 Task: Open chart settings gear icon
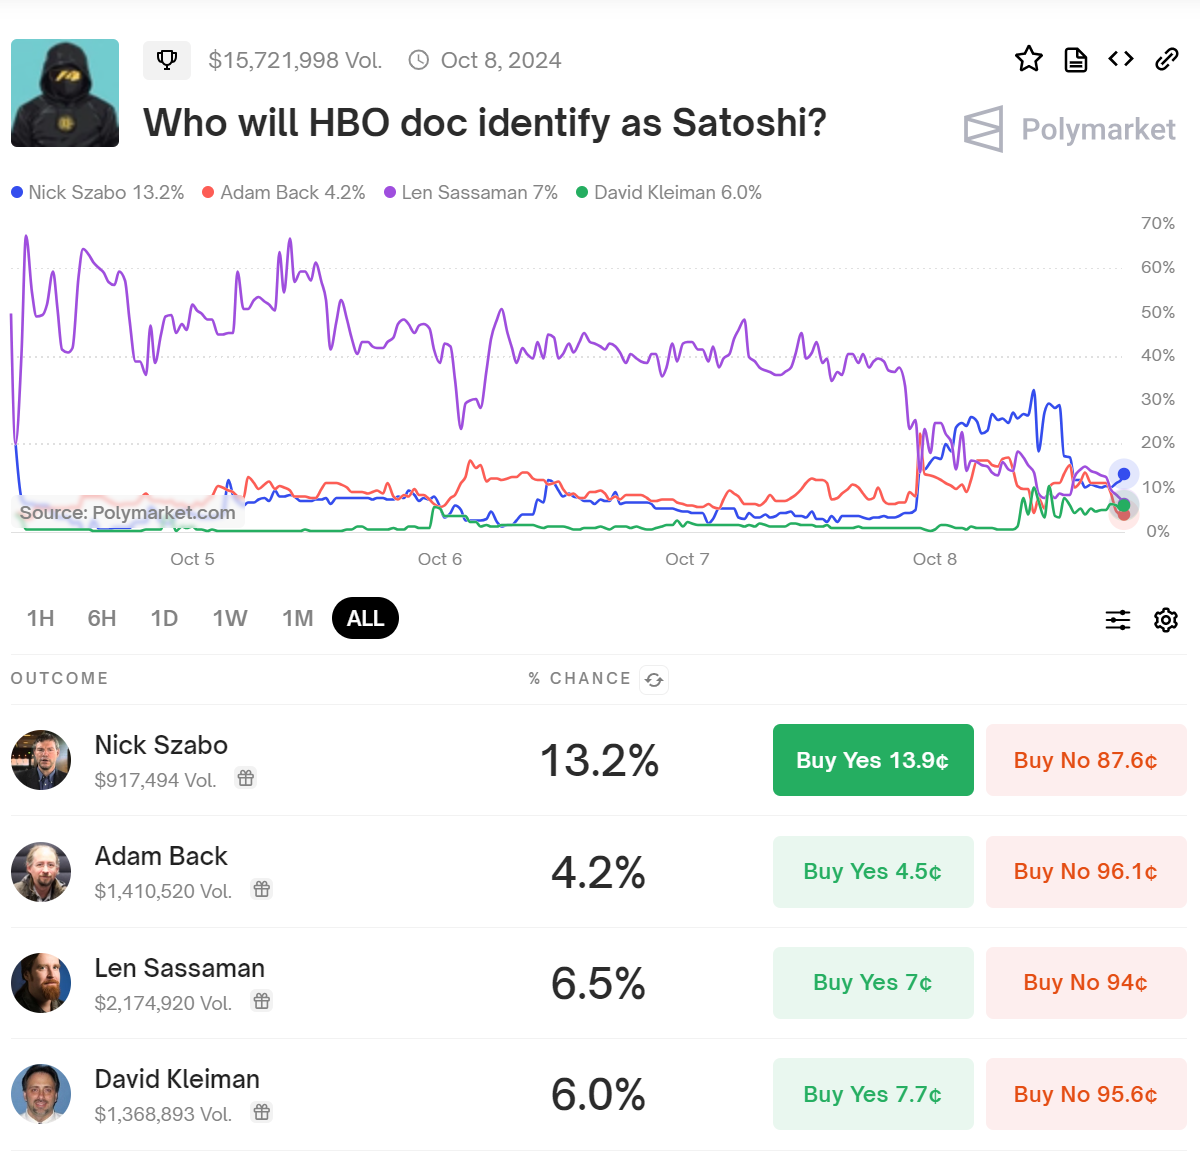point(1166,620)
